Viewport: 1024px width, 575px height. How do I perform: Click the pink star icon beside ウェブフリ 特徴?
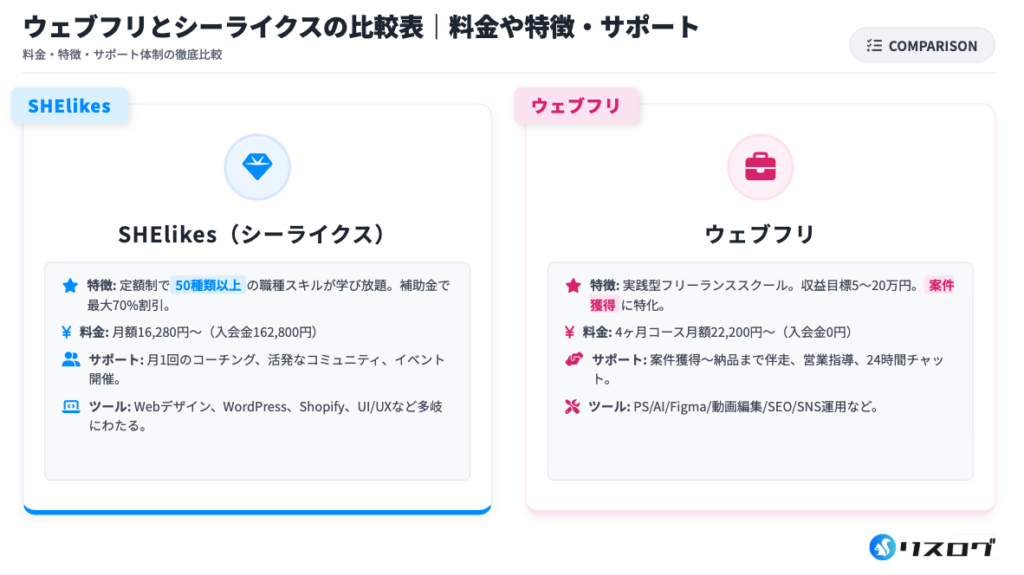click(x=573, y=285)
